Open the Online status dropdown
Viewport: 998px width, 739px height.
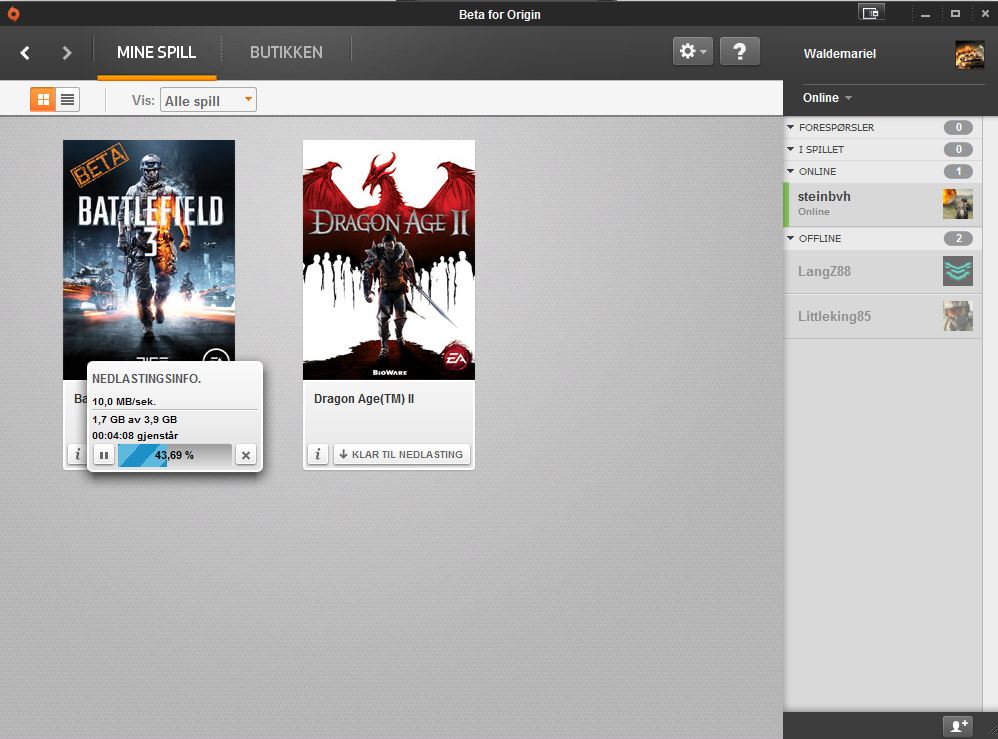coord(827,98)
